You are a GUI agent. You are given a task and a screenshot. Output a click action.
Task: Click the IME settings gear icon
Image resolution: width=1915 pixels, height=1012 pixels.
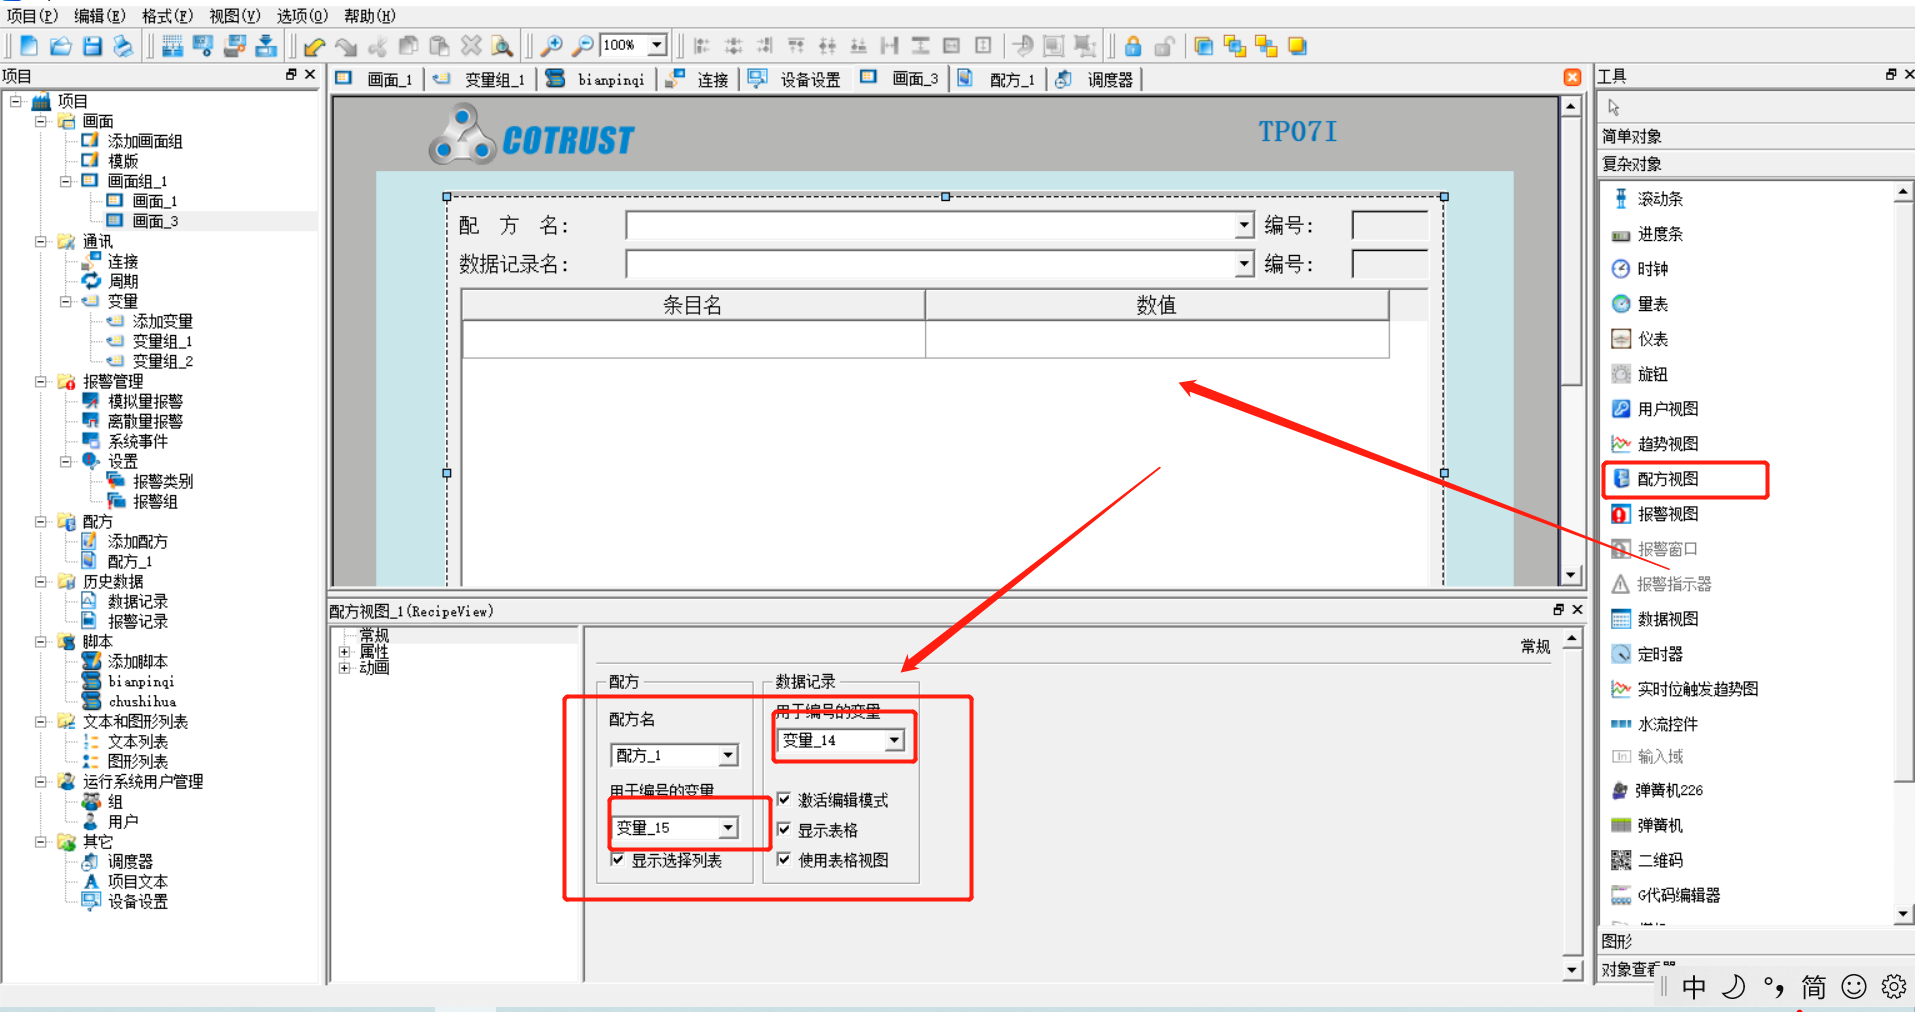coord(1894,988)
